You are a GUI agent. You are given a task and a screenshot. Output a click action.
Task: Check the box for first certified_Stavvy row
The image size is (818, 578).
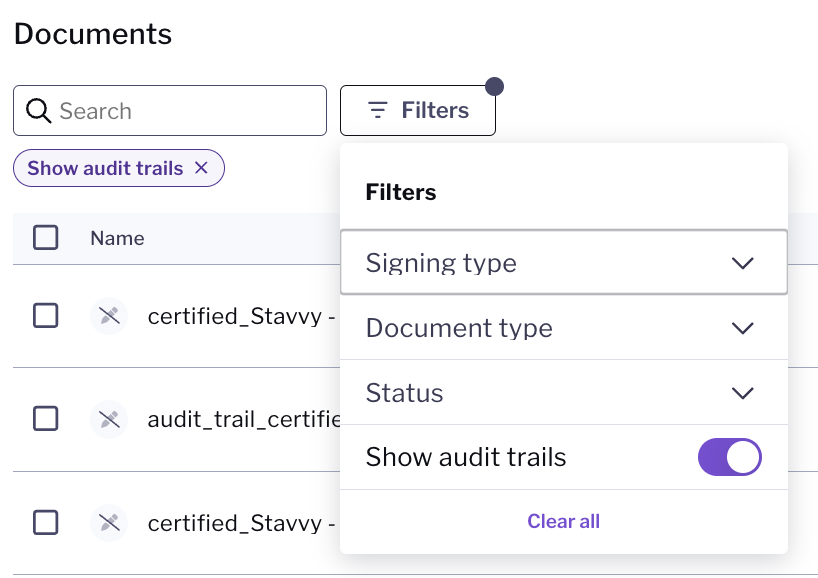click(x=45, y=316)
